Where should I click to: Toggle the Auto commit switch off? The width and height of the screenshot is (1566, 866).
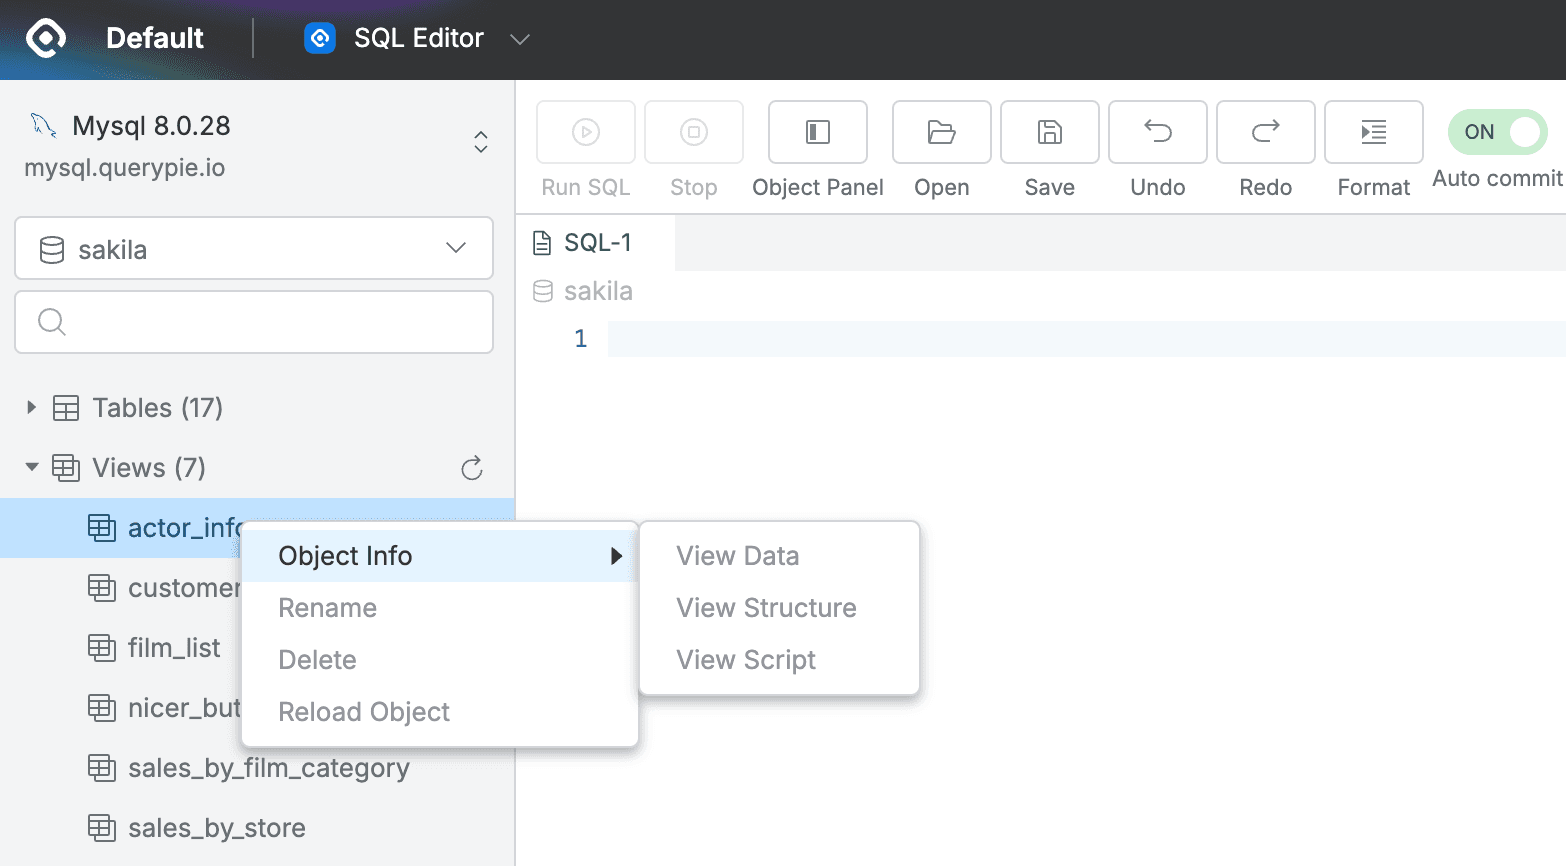tap(1497, 131)
